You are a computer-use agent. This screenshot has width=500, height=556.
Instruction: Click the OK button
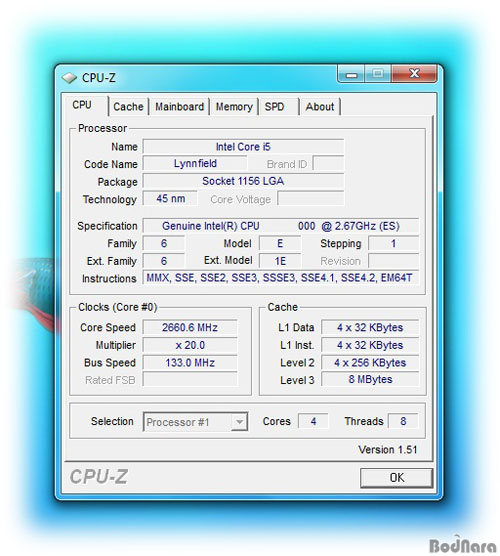tap(396, 478)
